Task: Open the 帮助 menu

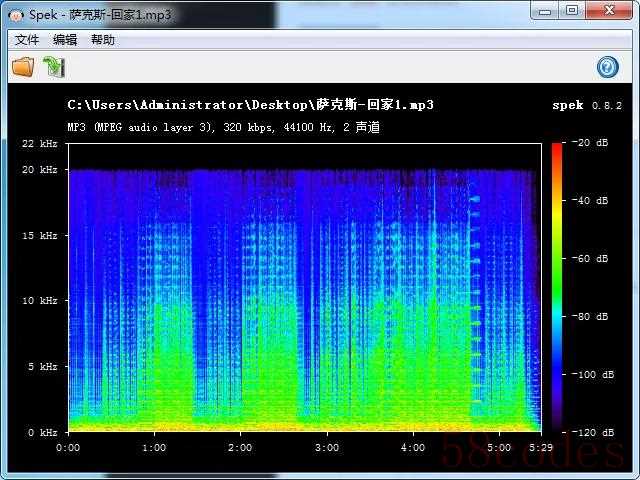Action: (x=103, y=40)
